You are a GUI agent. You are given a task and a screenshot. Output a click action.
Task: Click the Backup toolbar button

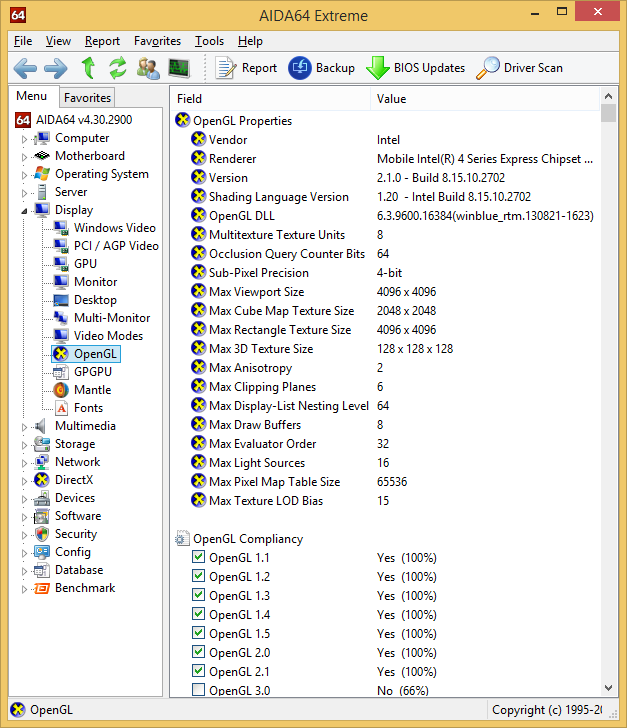(x=321, y=68)
